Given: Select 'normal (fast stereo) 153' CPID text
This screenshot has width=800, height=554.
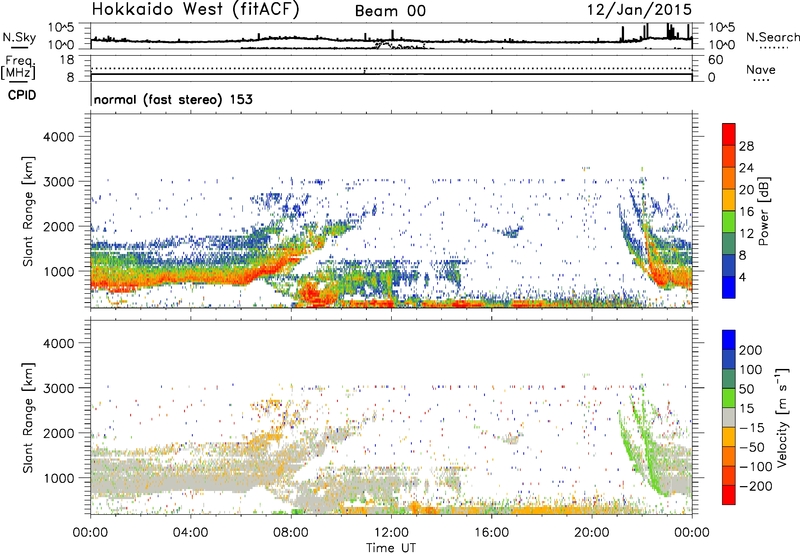Looking at the screenshot, I should [173, 99].
